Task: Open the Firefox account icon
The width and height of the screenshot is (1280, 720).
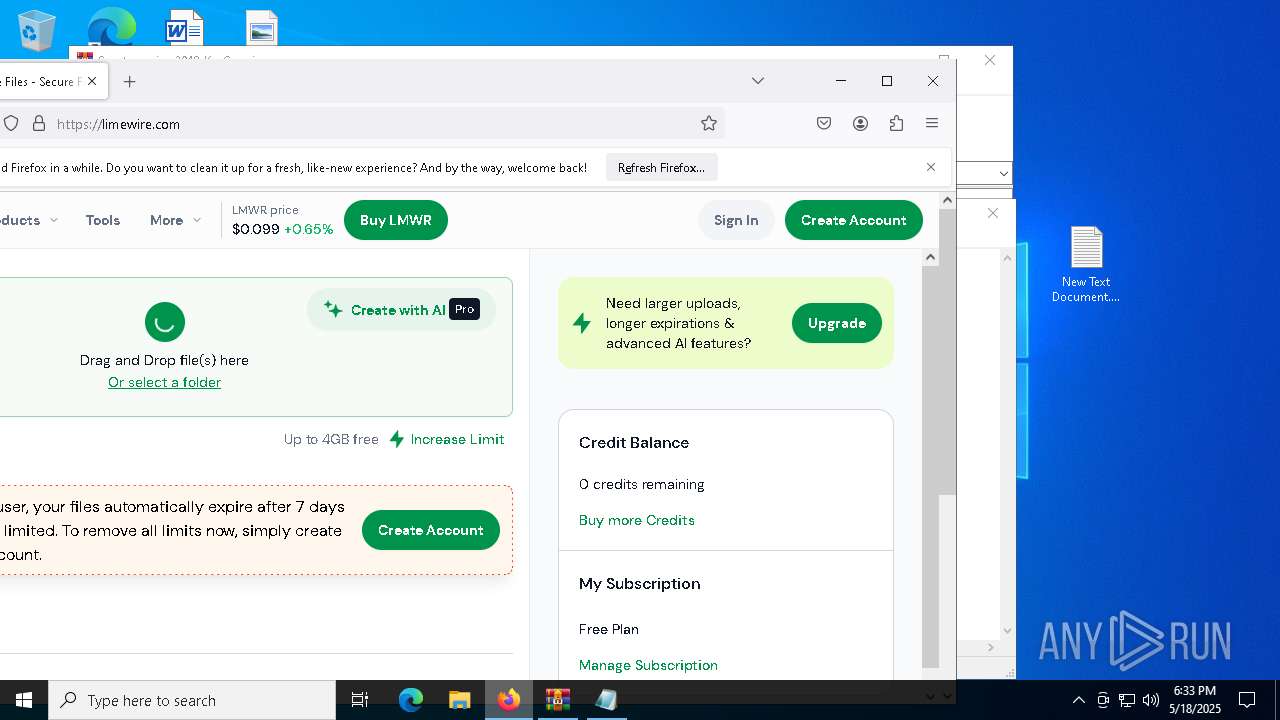Action: [x=860, y=123]
